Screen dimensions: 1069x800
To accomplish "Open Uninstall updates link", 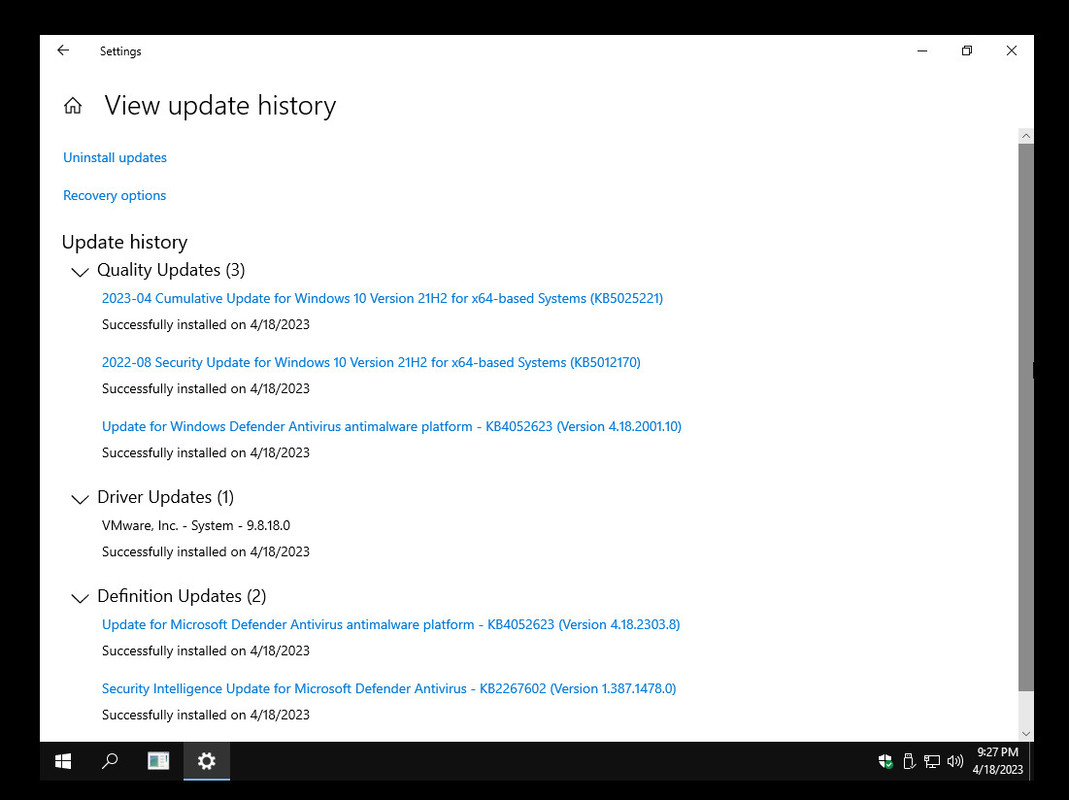I will tap(115, 158).
